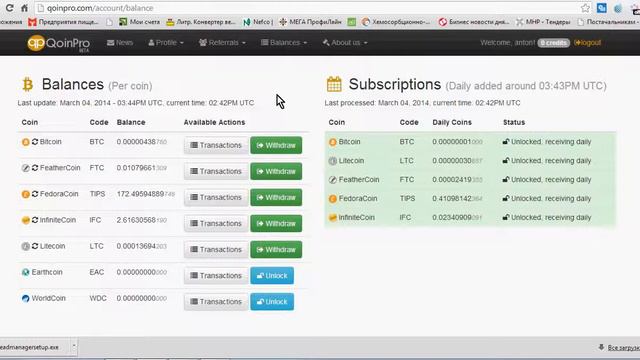Click the refresh icon next to InfiniteCoin balance
Viewport: 640px width, 360px height.
[x=35, y=220]
